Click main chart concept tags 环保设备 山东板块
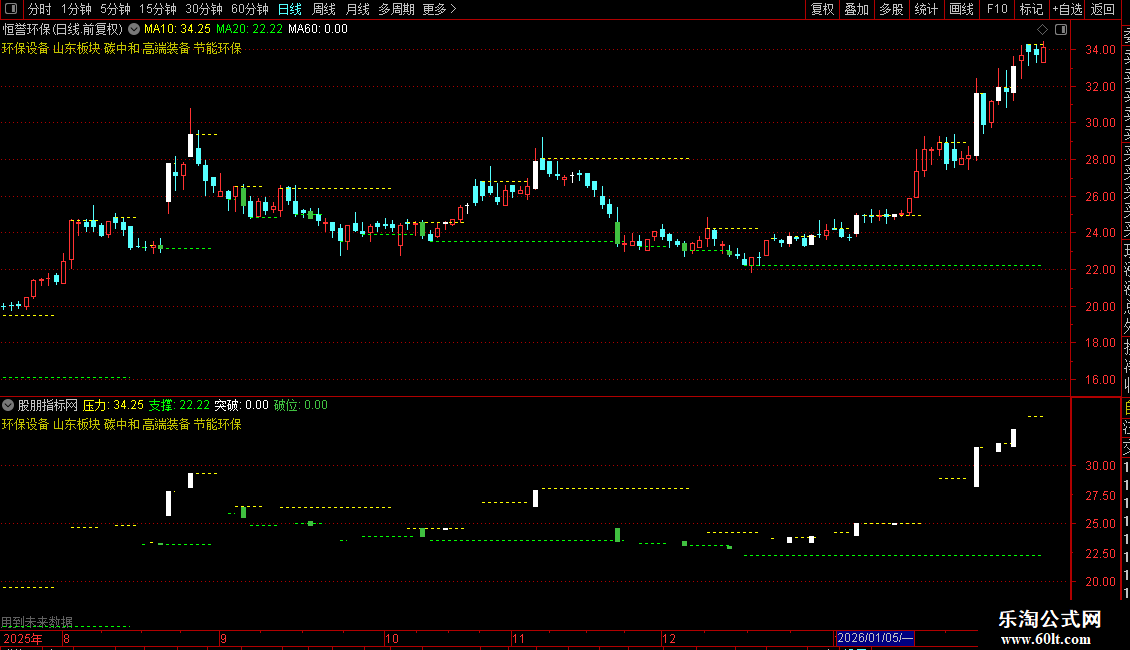Image resolution: width=1130 pixels, height=650 pixels. click(x=51, y=48)
